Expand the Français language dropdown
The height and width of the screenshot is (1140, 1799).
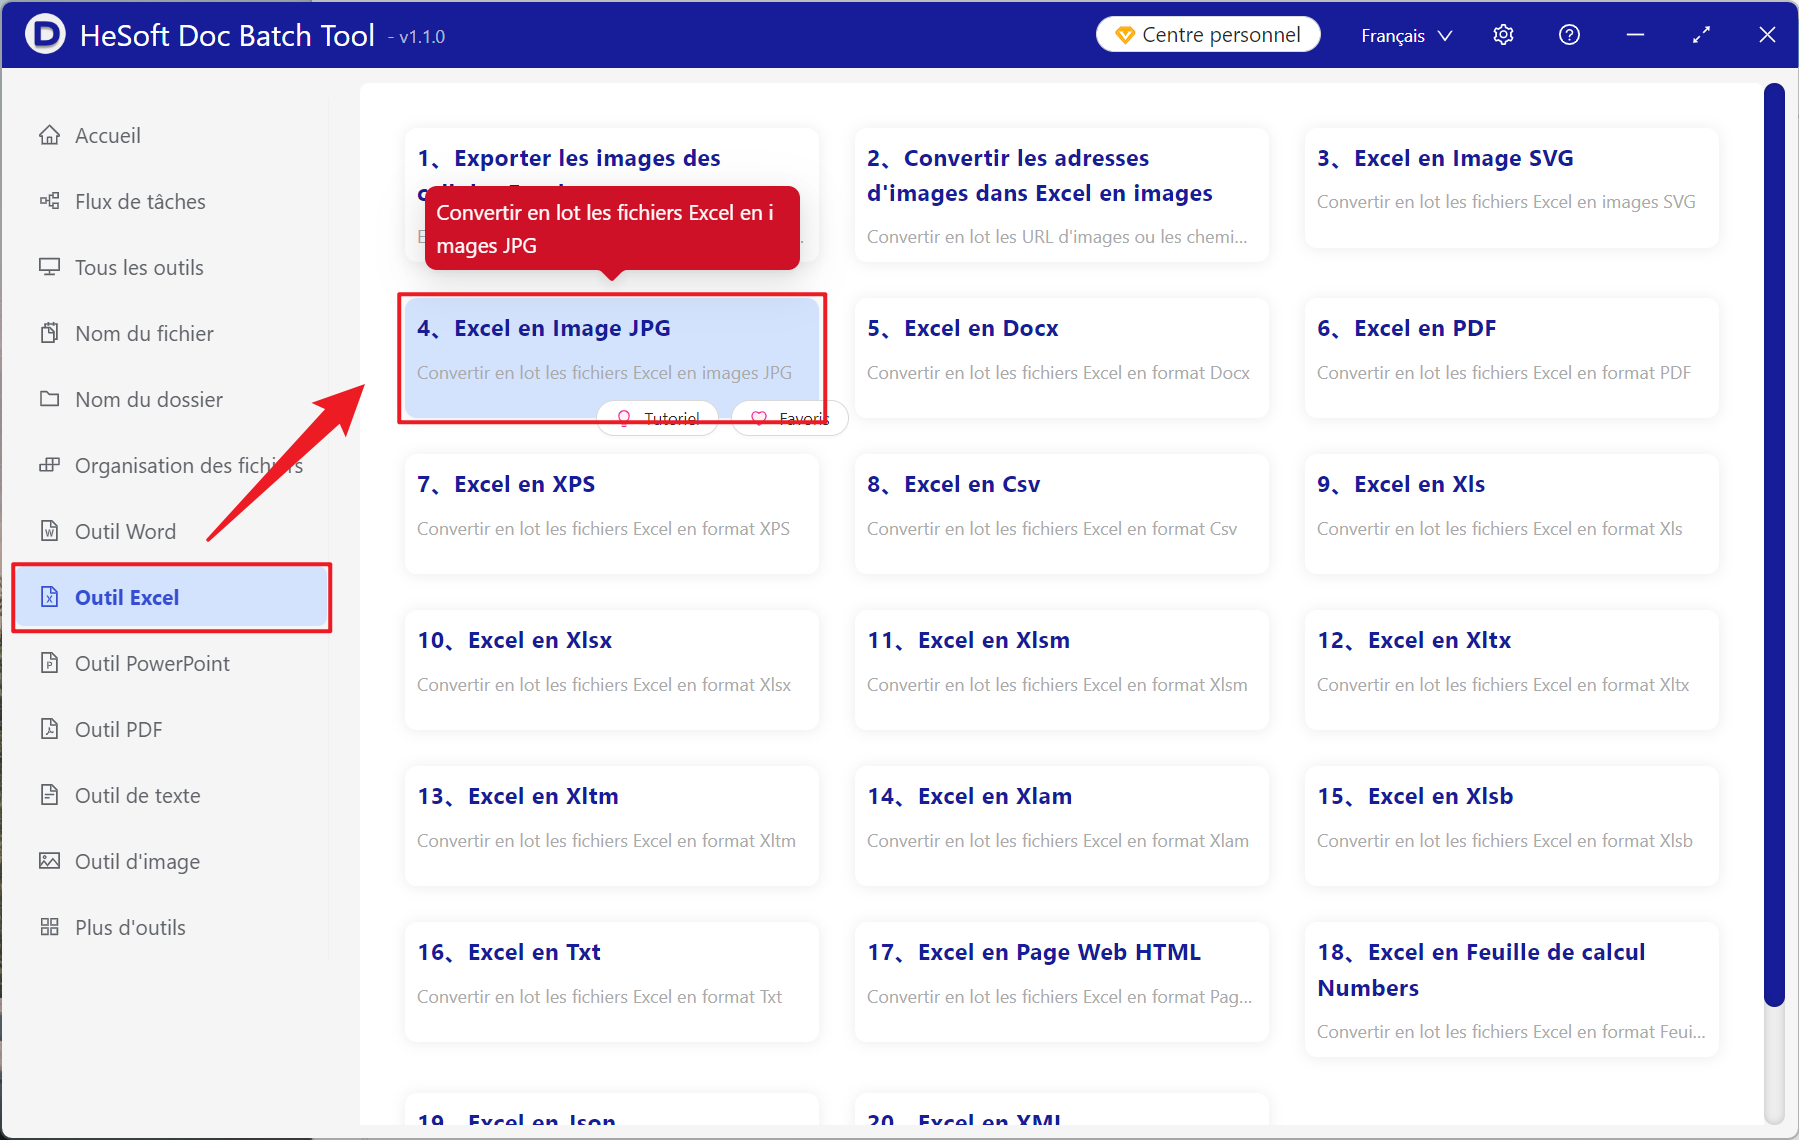click(1406, 35)
